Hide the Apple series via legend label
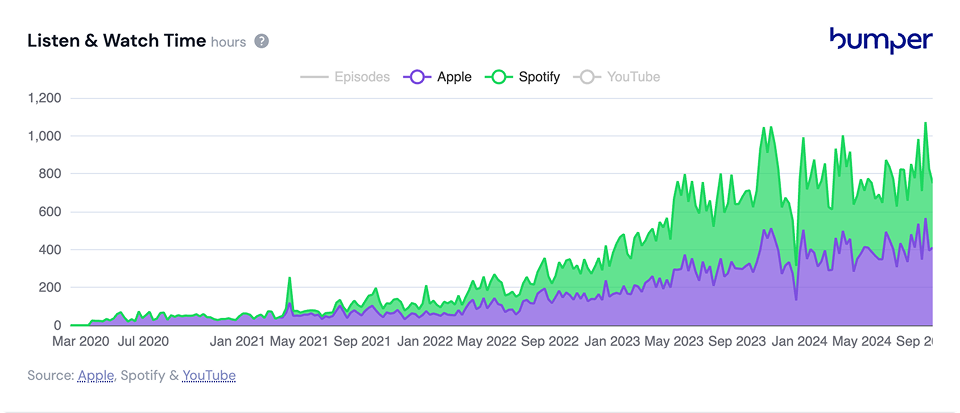 (x=454, y=77)
